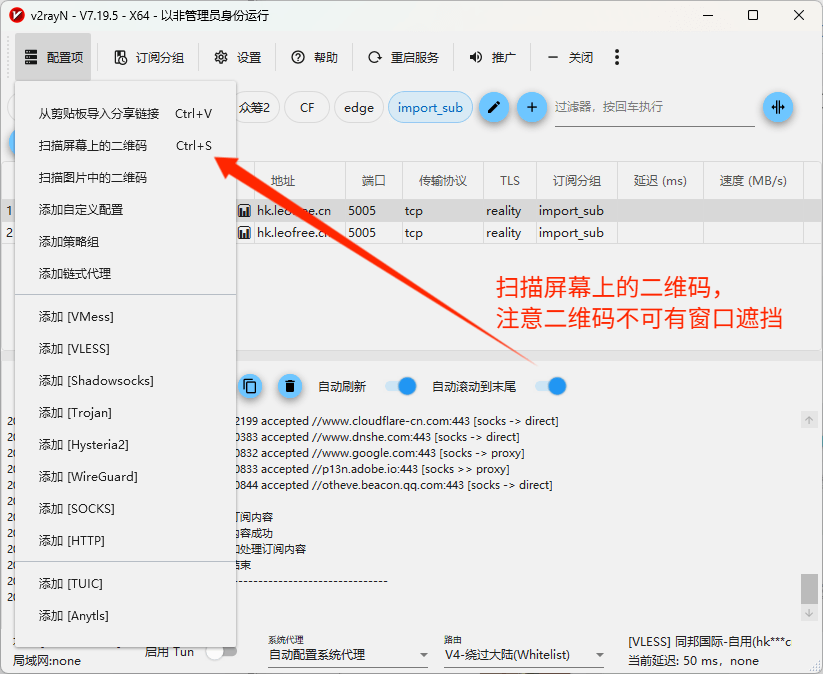The height and width of the screenshot is (674, 823).
Task: Choose 添加 [Trojan] menu entry
Action: 125,413
